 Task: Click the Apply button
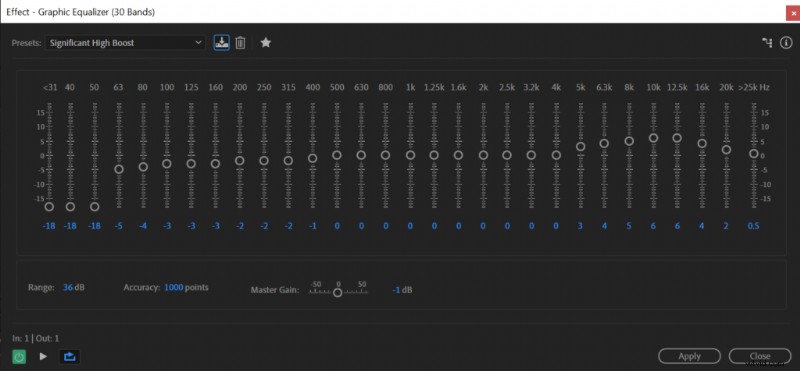tap(689, 356)
